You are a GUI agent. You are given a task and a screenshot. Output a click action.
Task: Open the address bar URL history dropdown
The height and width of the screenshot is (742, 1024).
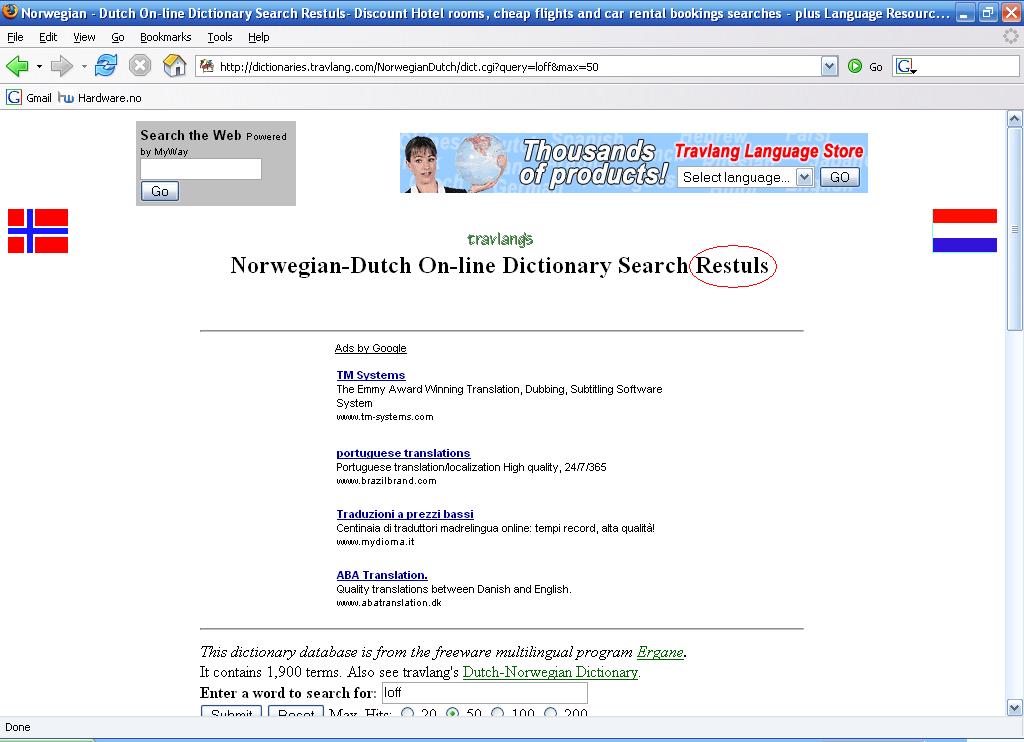tap(829, 66)
